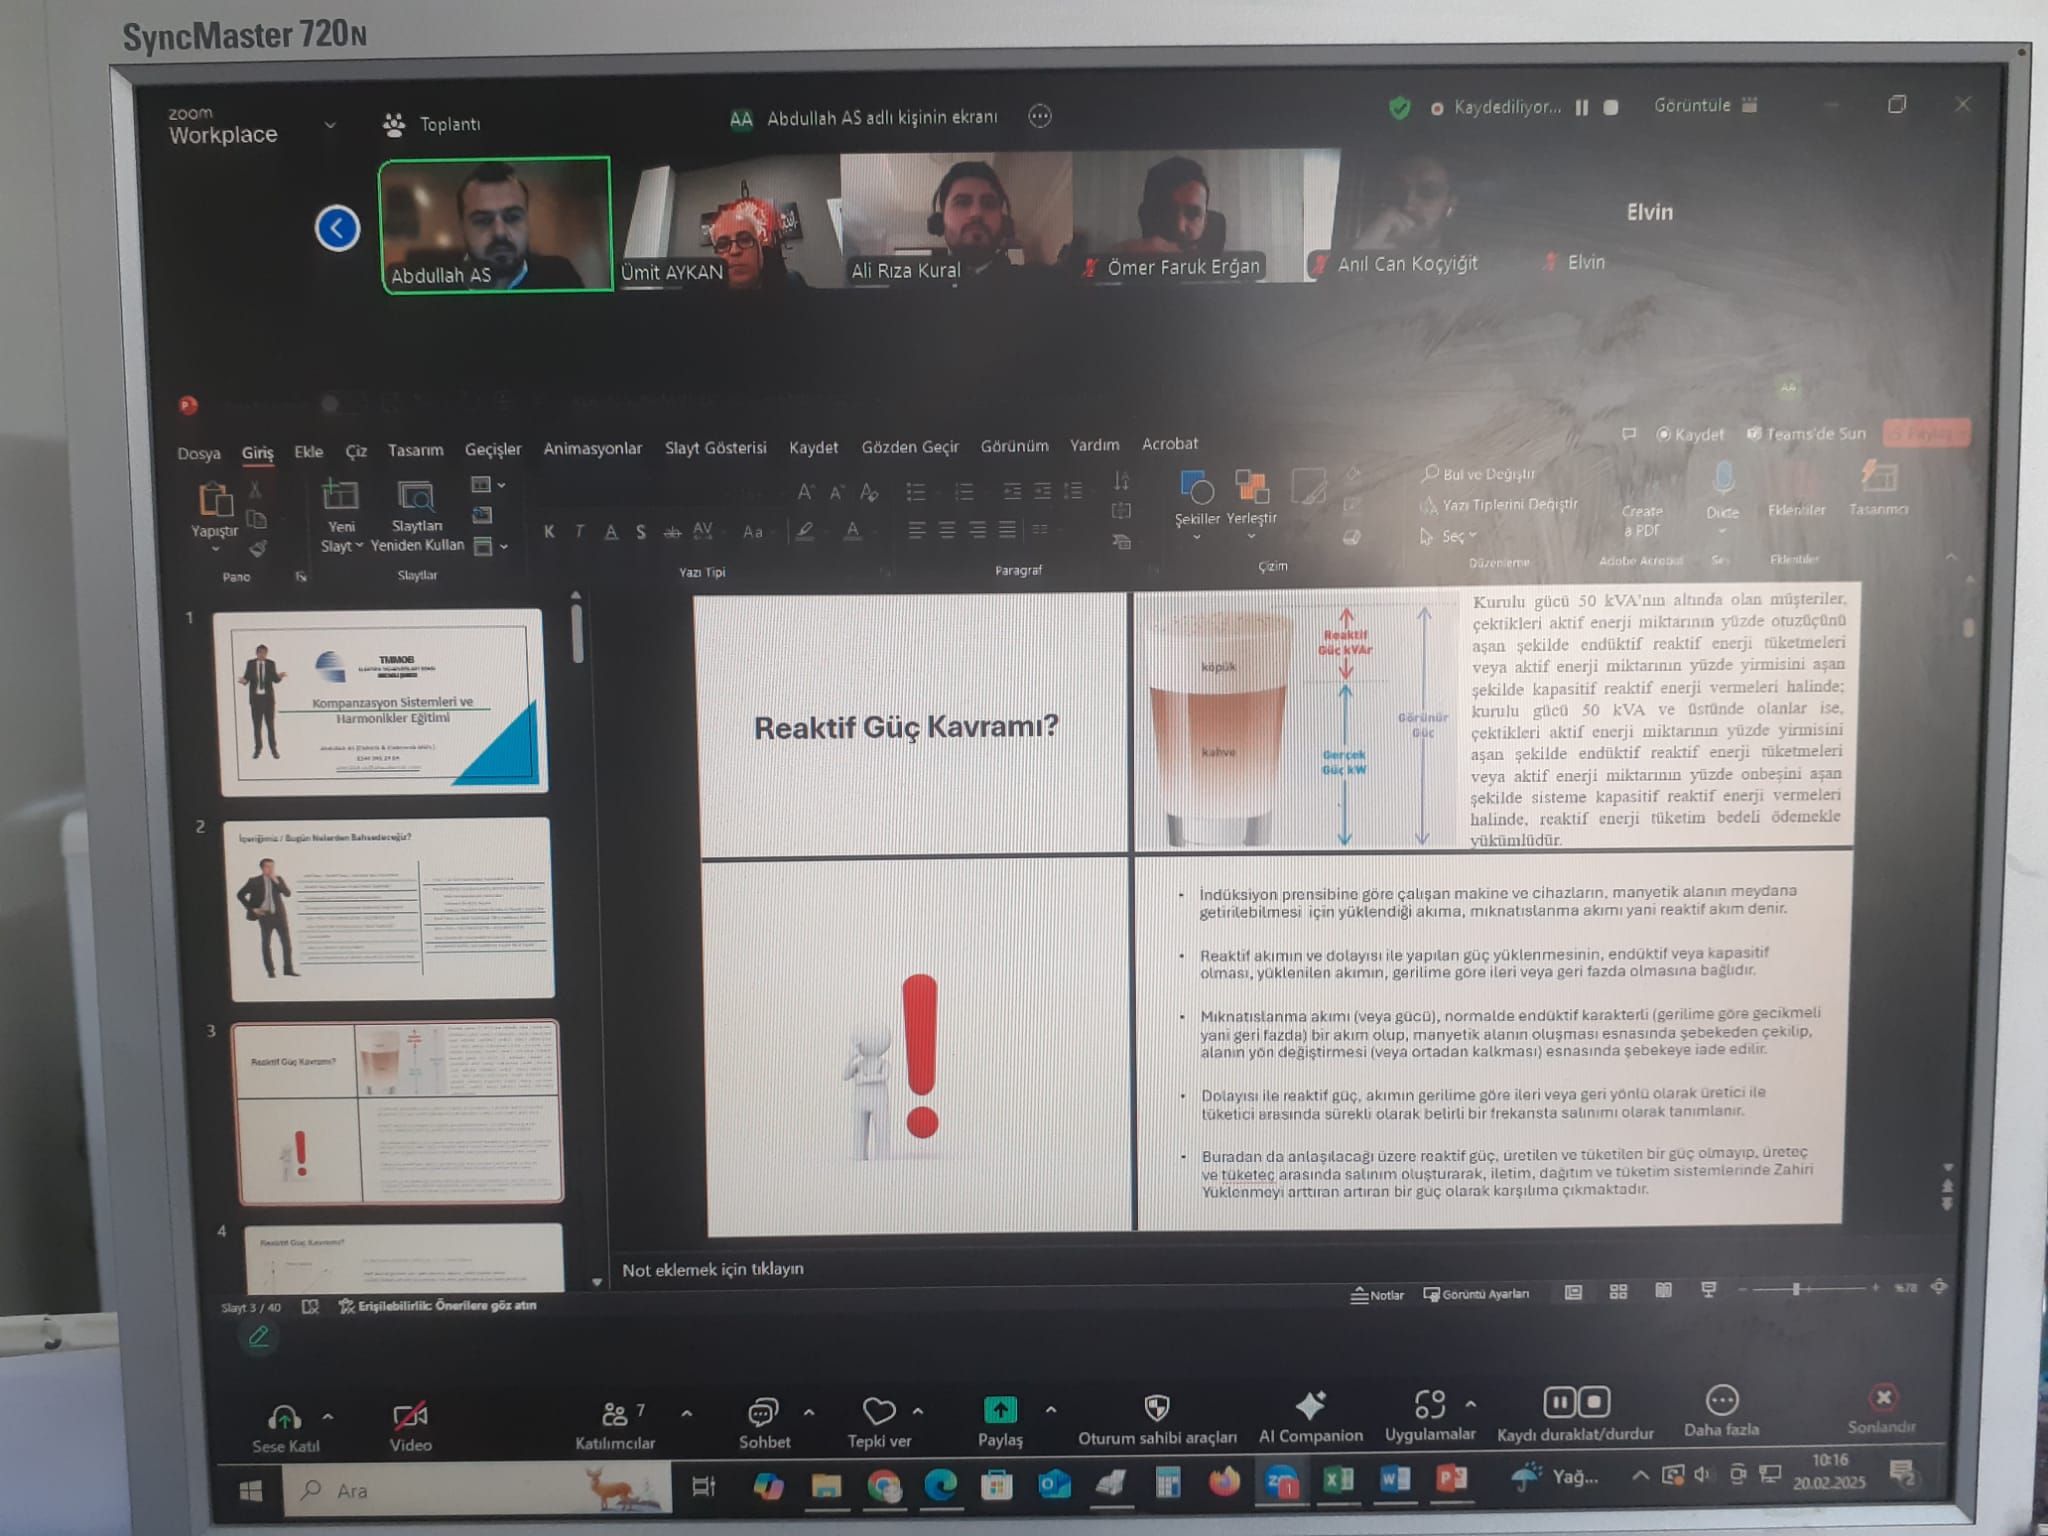The image size is (2048, 1536).
Task: Click the AI Companion sparkle icon
Action: point(1310,1406)
